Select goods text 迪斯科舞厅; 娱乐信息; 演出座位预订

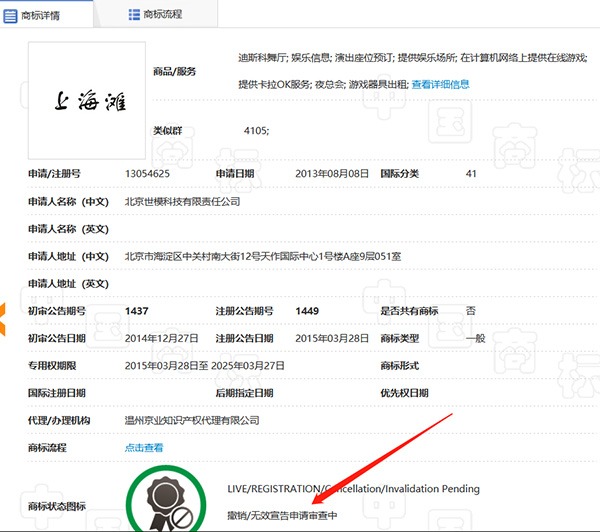pos(316,58)
